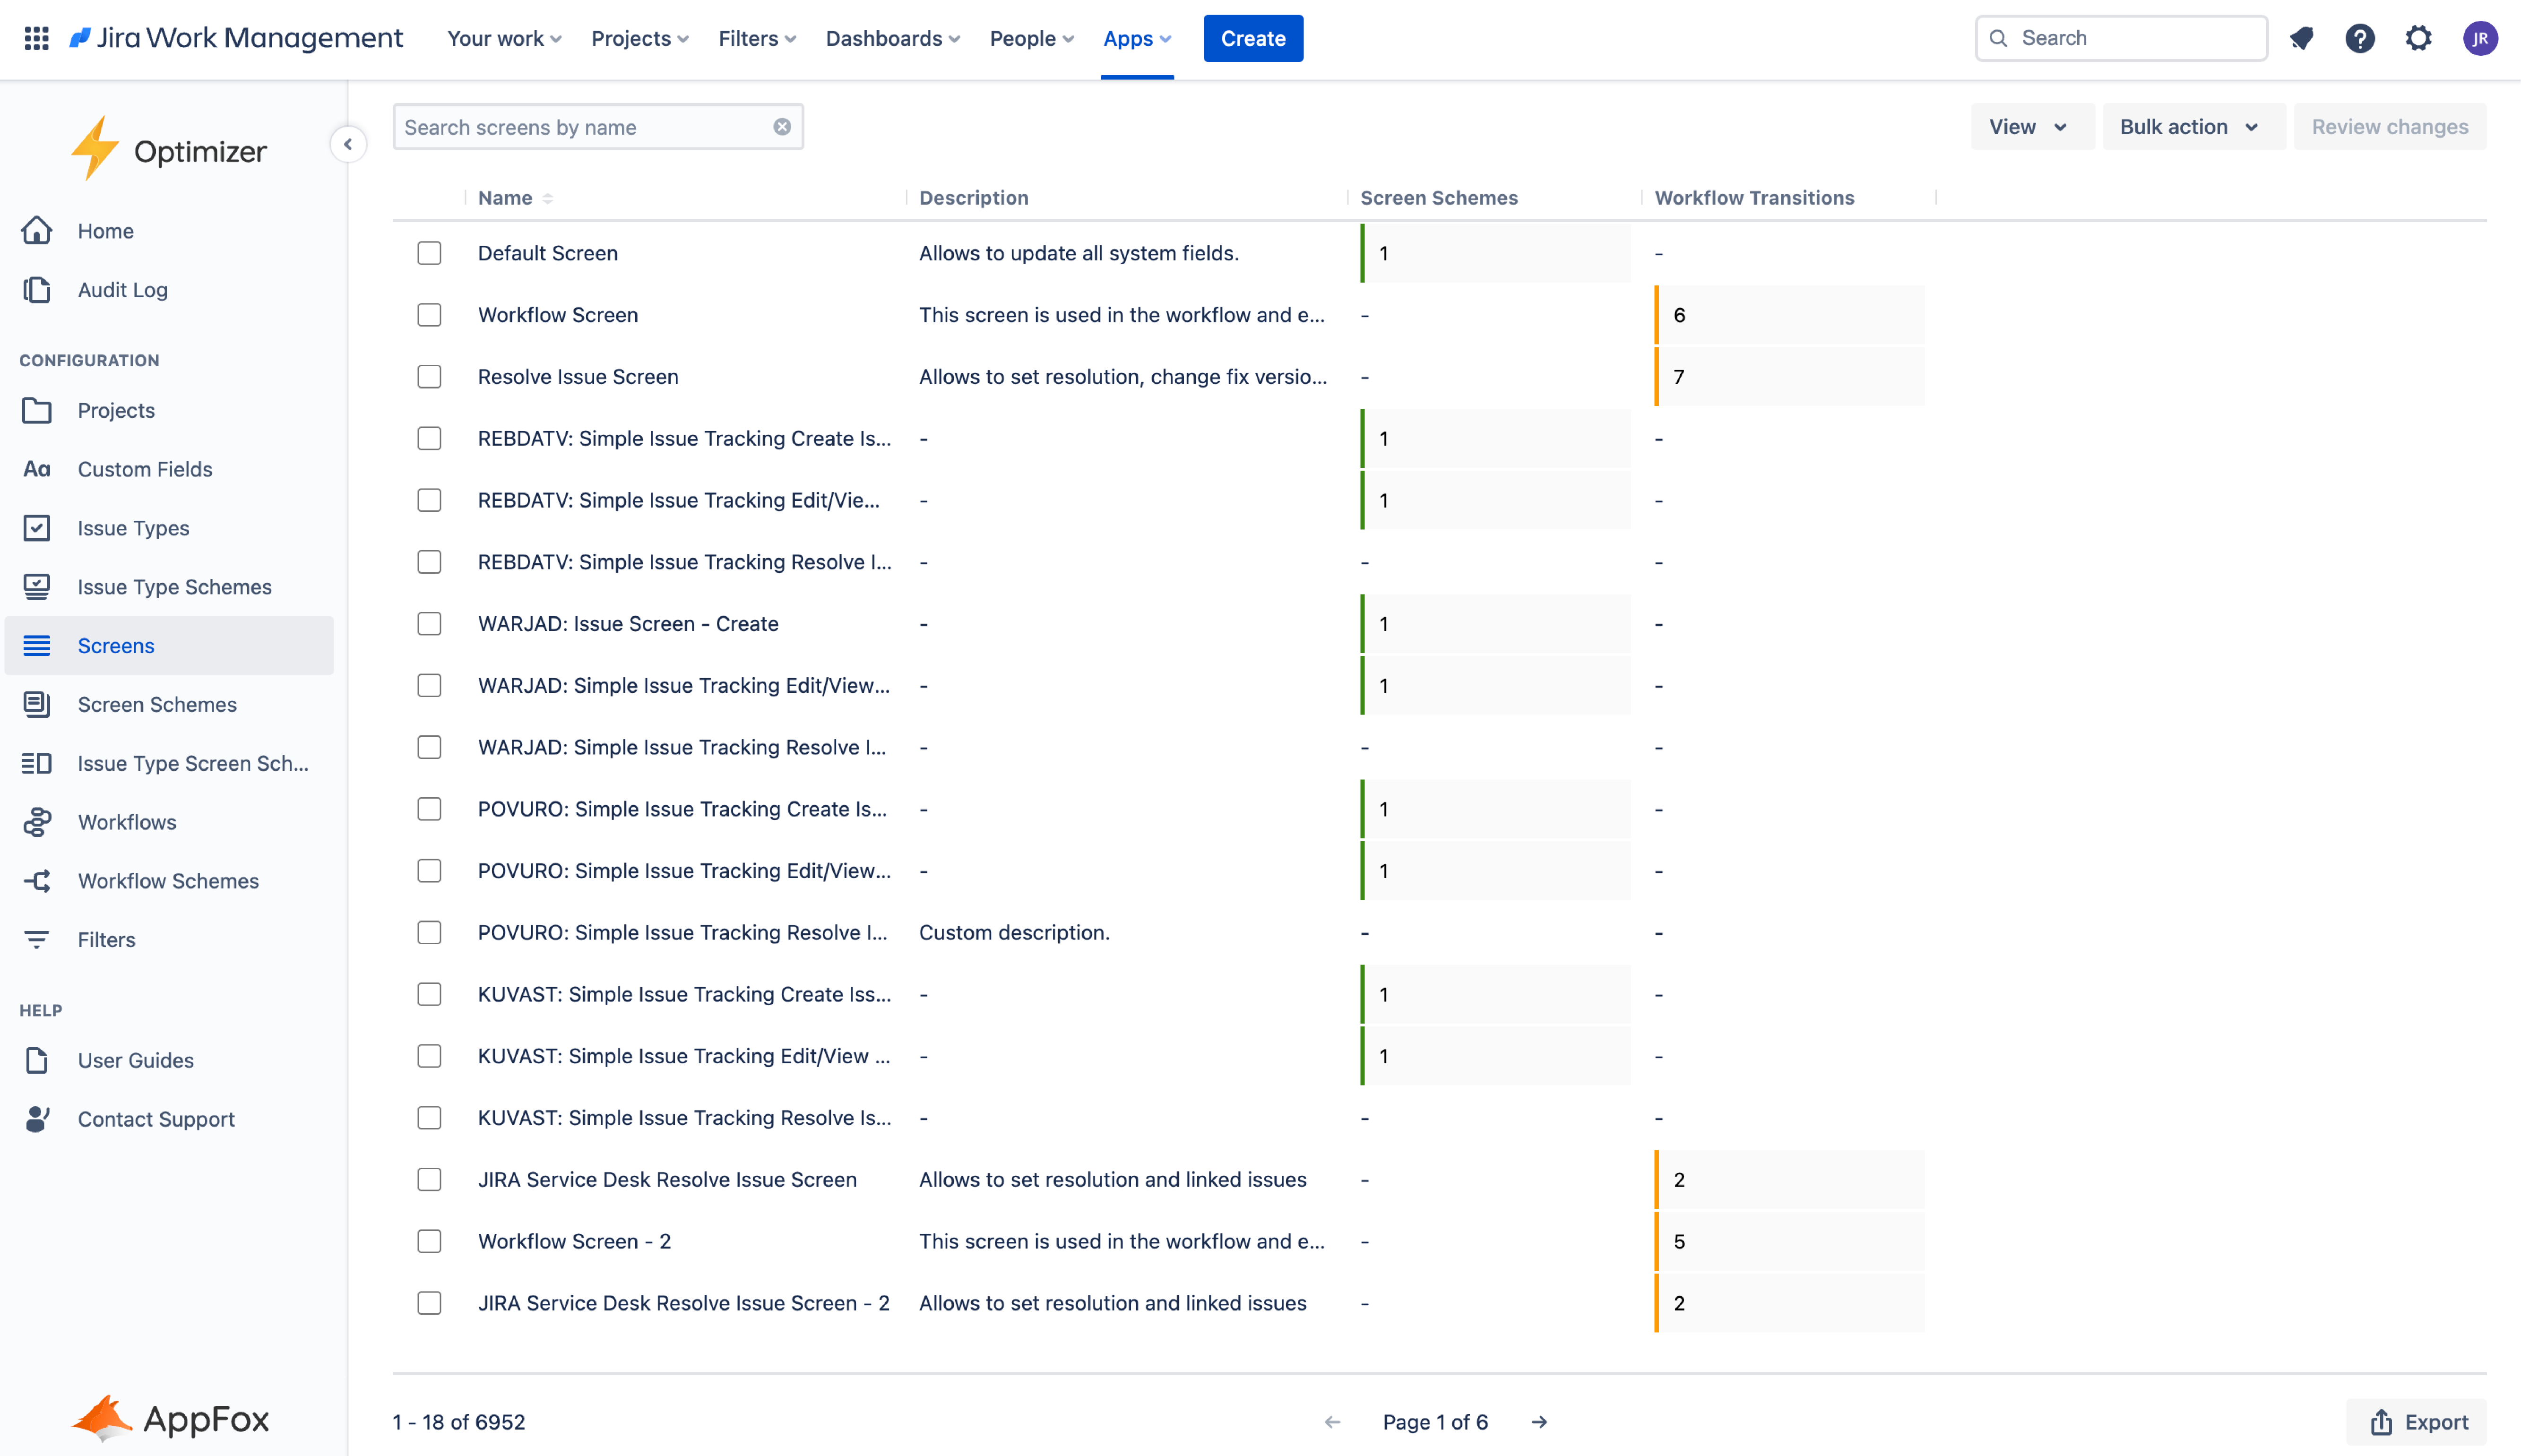Image resolution: width=2521 pixels, height=1456 pixels.
Task: Tick the Workflow Screen - 2 checkbox
Action: (x=429, y=1241)
